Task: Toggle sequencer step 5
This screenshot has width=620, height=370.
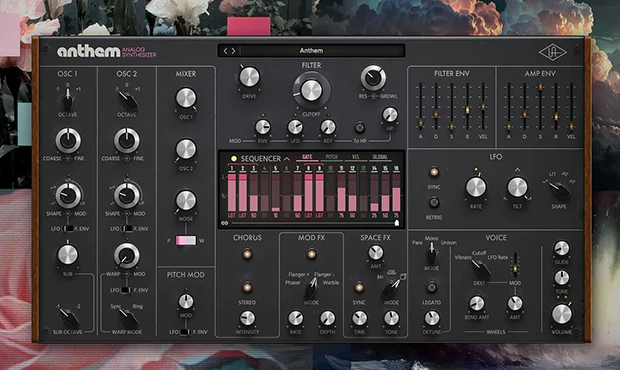Action: coord(276,168)
